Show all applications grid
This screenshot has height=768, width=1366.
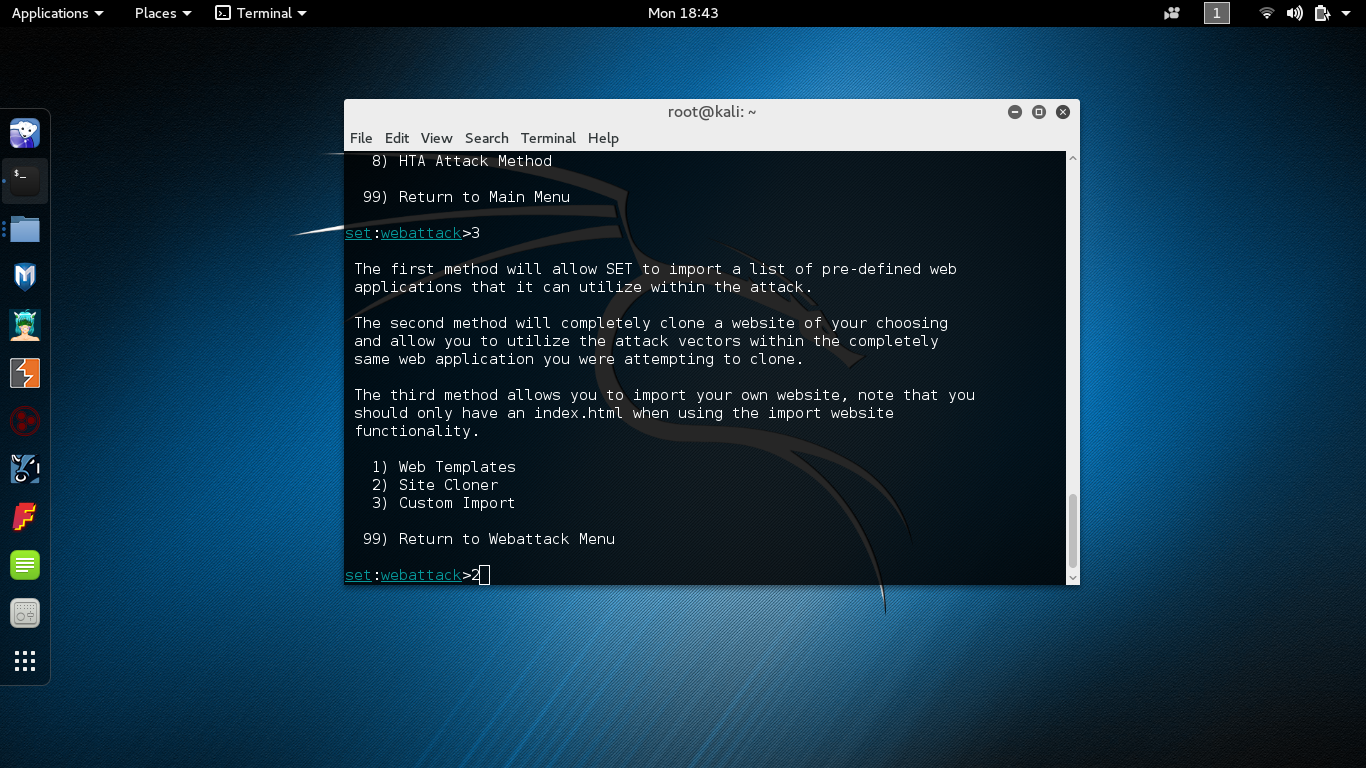point(25,661)
